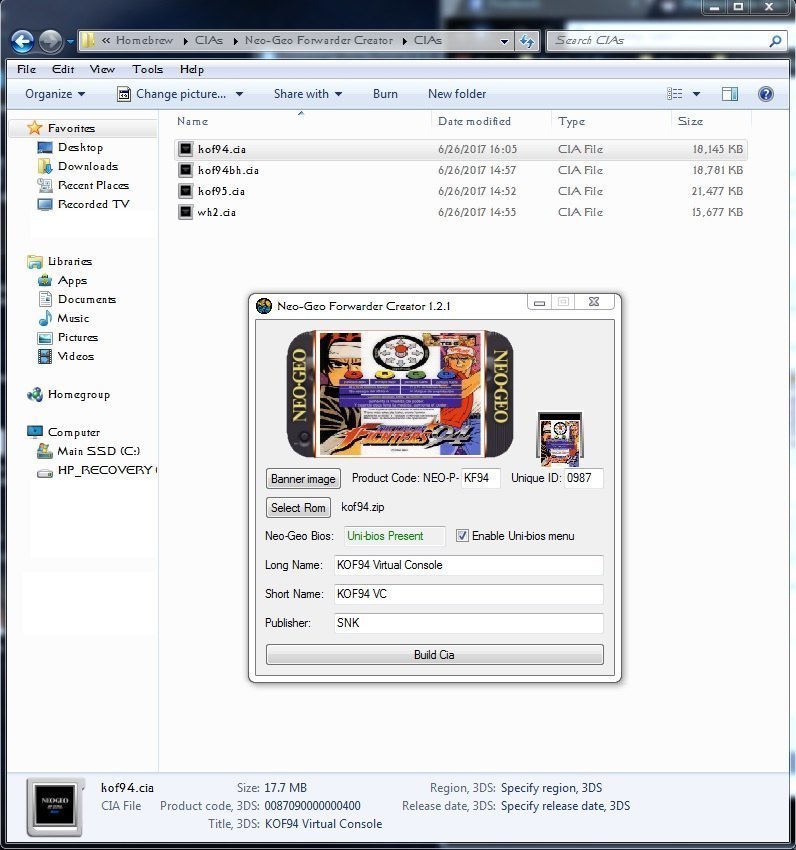
Task: Open the Documents library
Action: [87, 299]
